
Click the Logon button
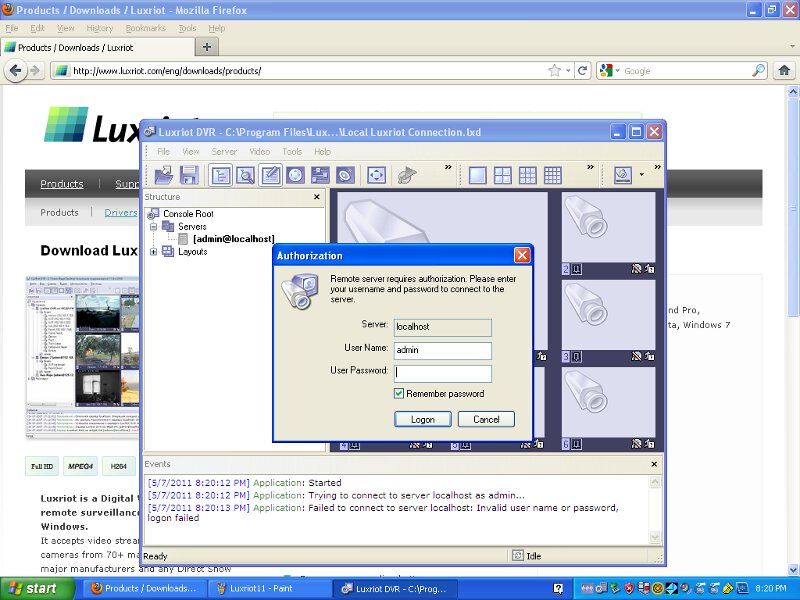point(423,419)
